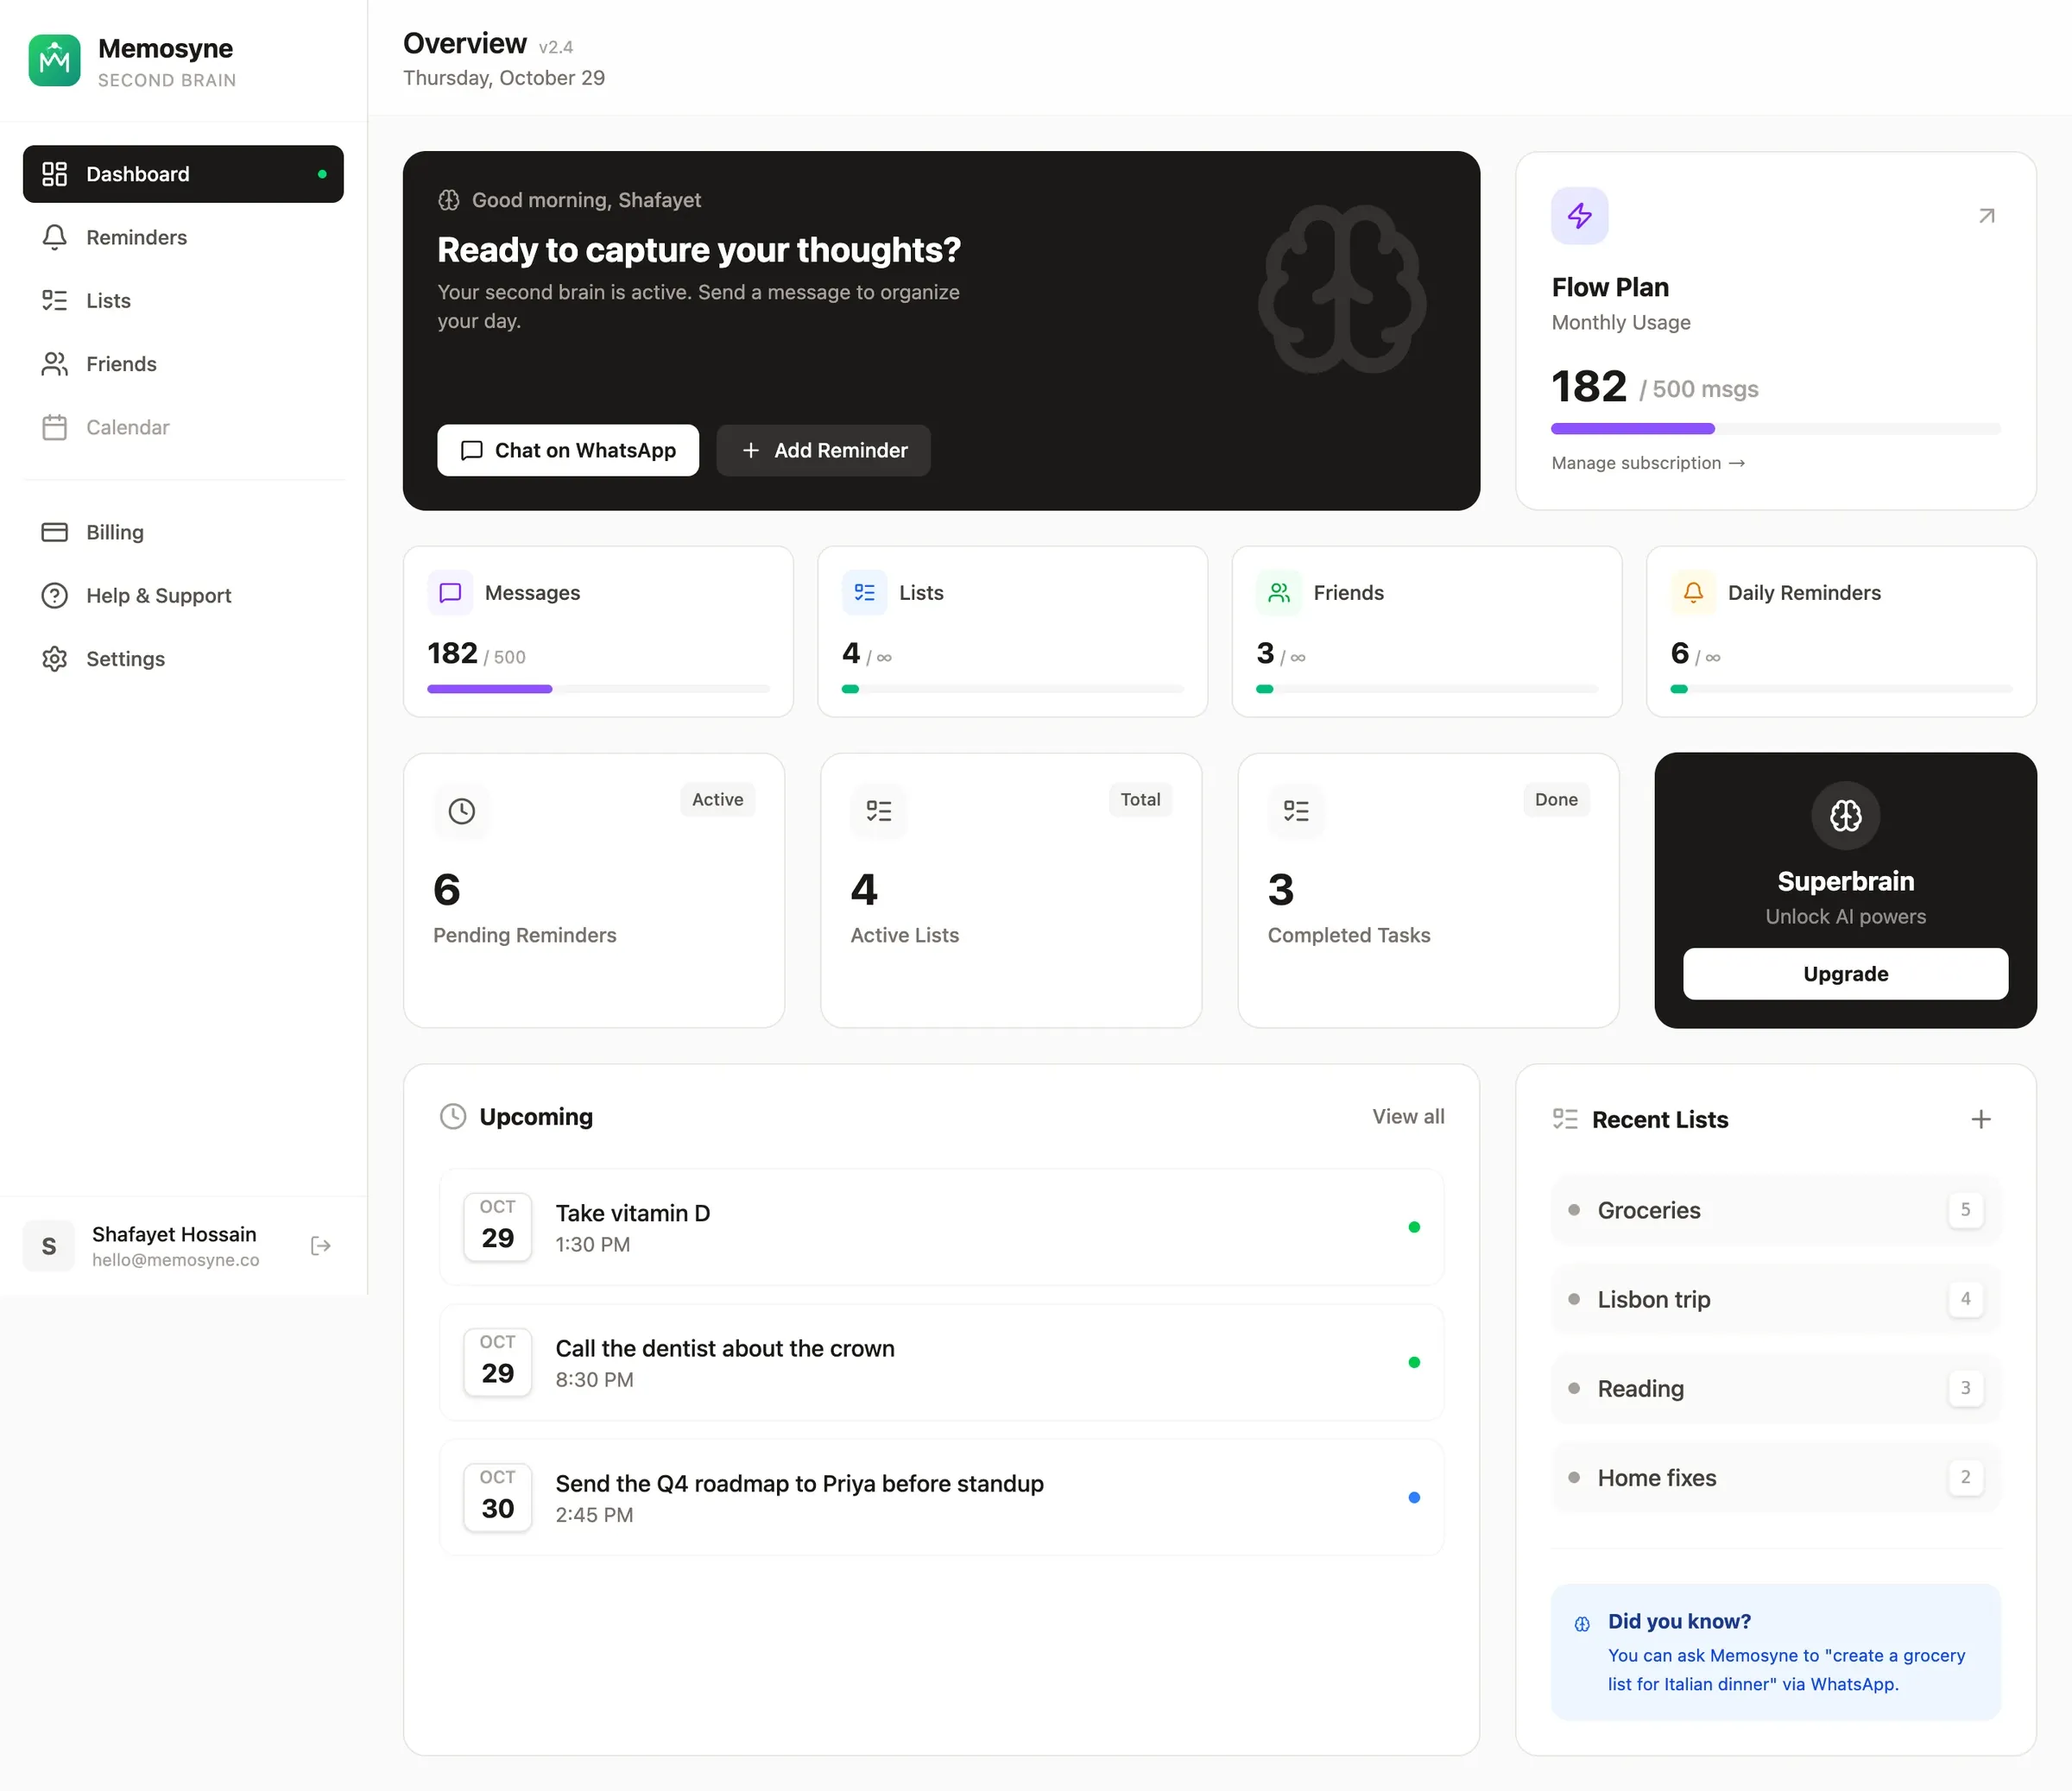Click the Memosyne green logo icon
2072x1791 pixels.
tap(54, 61)
